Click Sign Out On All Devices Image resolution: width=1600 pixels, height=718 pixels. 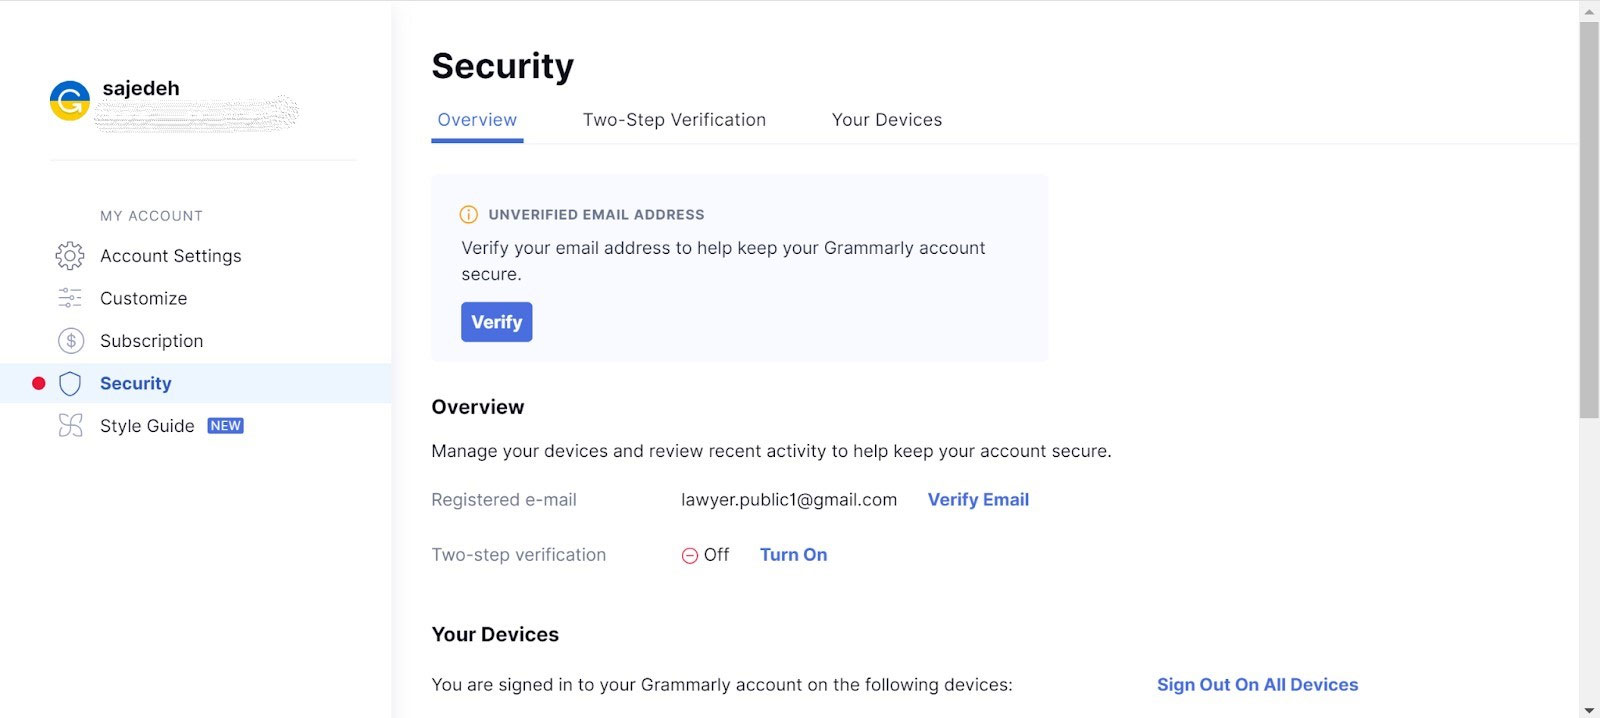(x=1257, y=685)
